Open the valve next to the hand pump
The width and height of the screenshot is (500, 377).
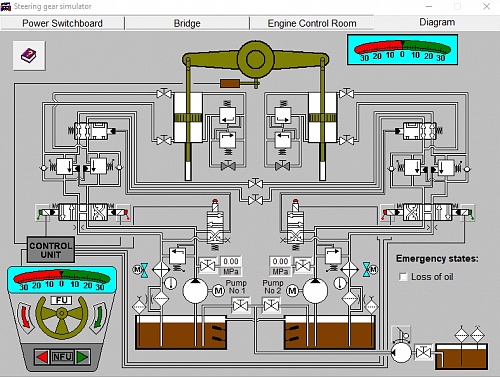click(x=423, y=352)
